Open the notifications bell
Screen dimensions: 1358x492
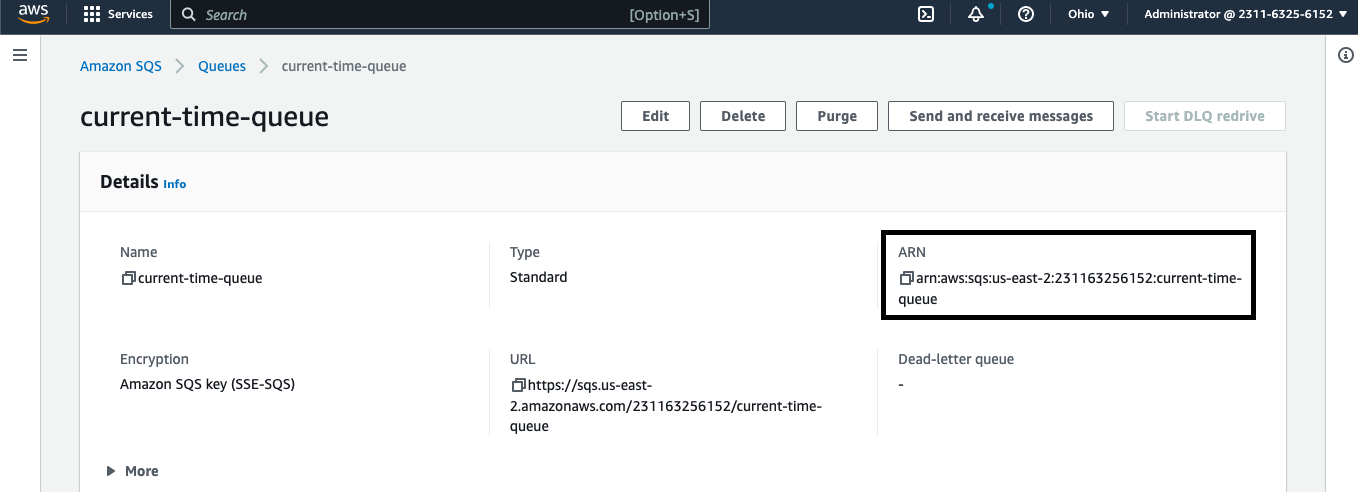pos(976,14)
